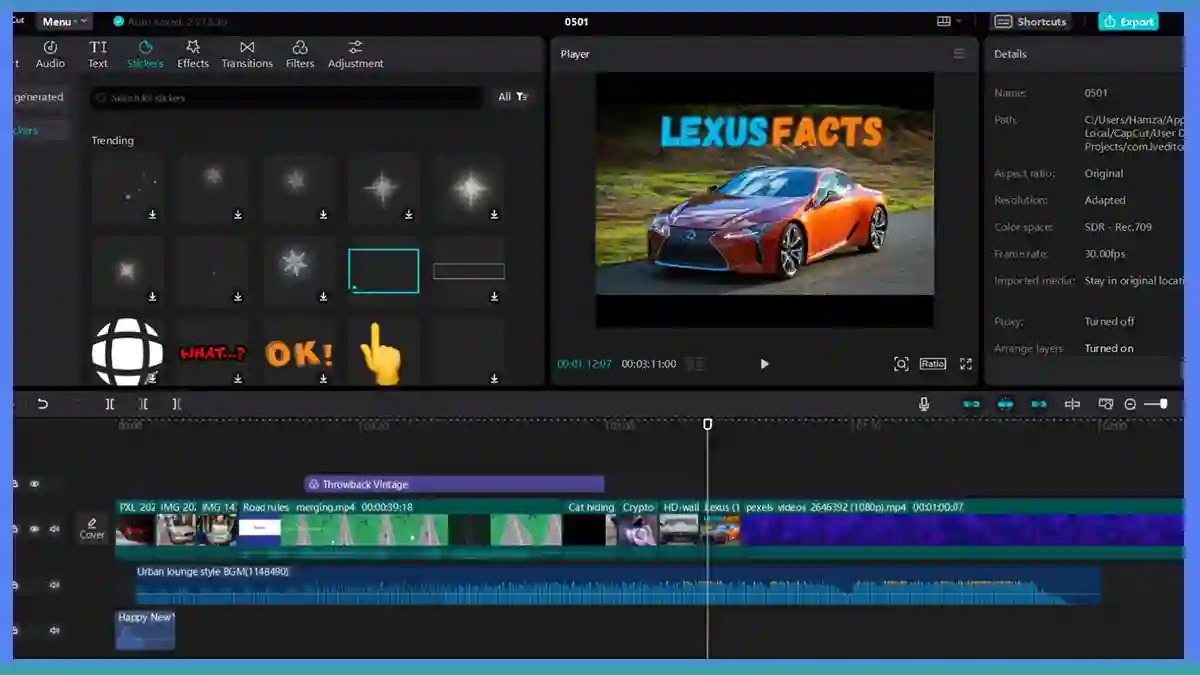Open the All sticker filter dropdown
The image size is (1200, 675).
click(513, 97)
